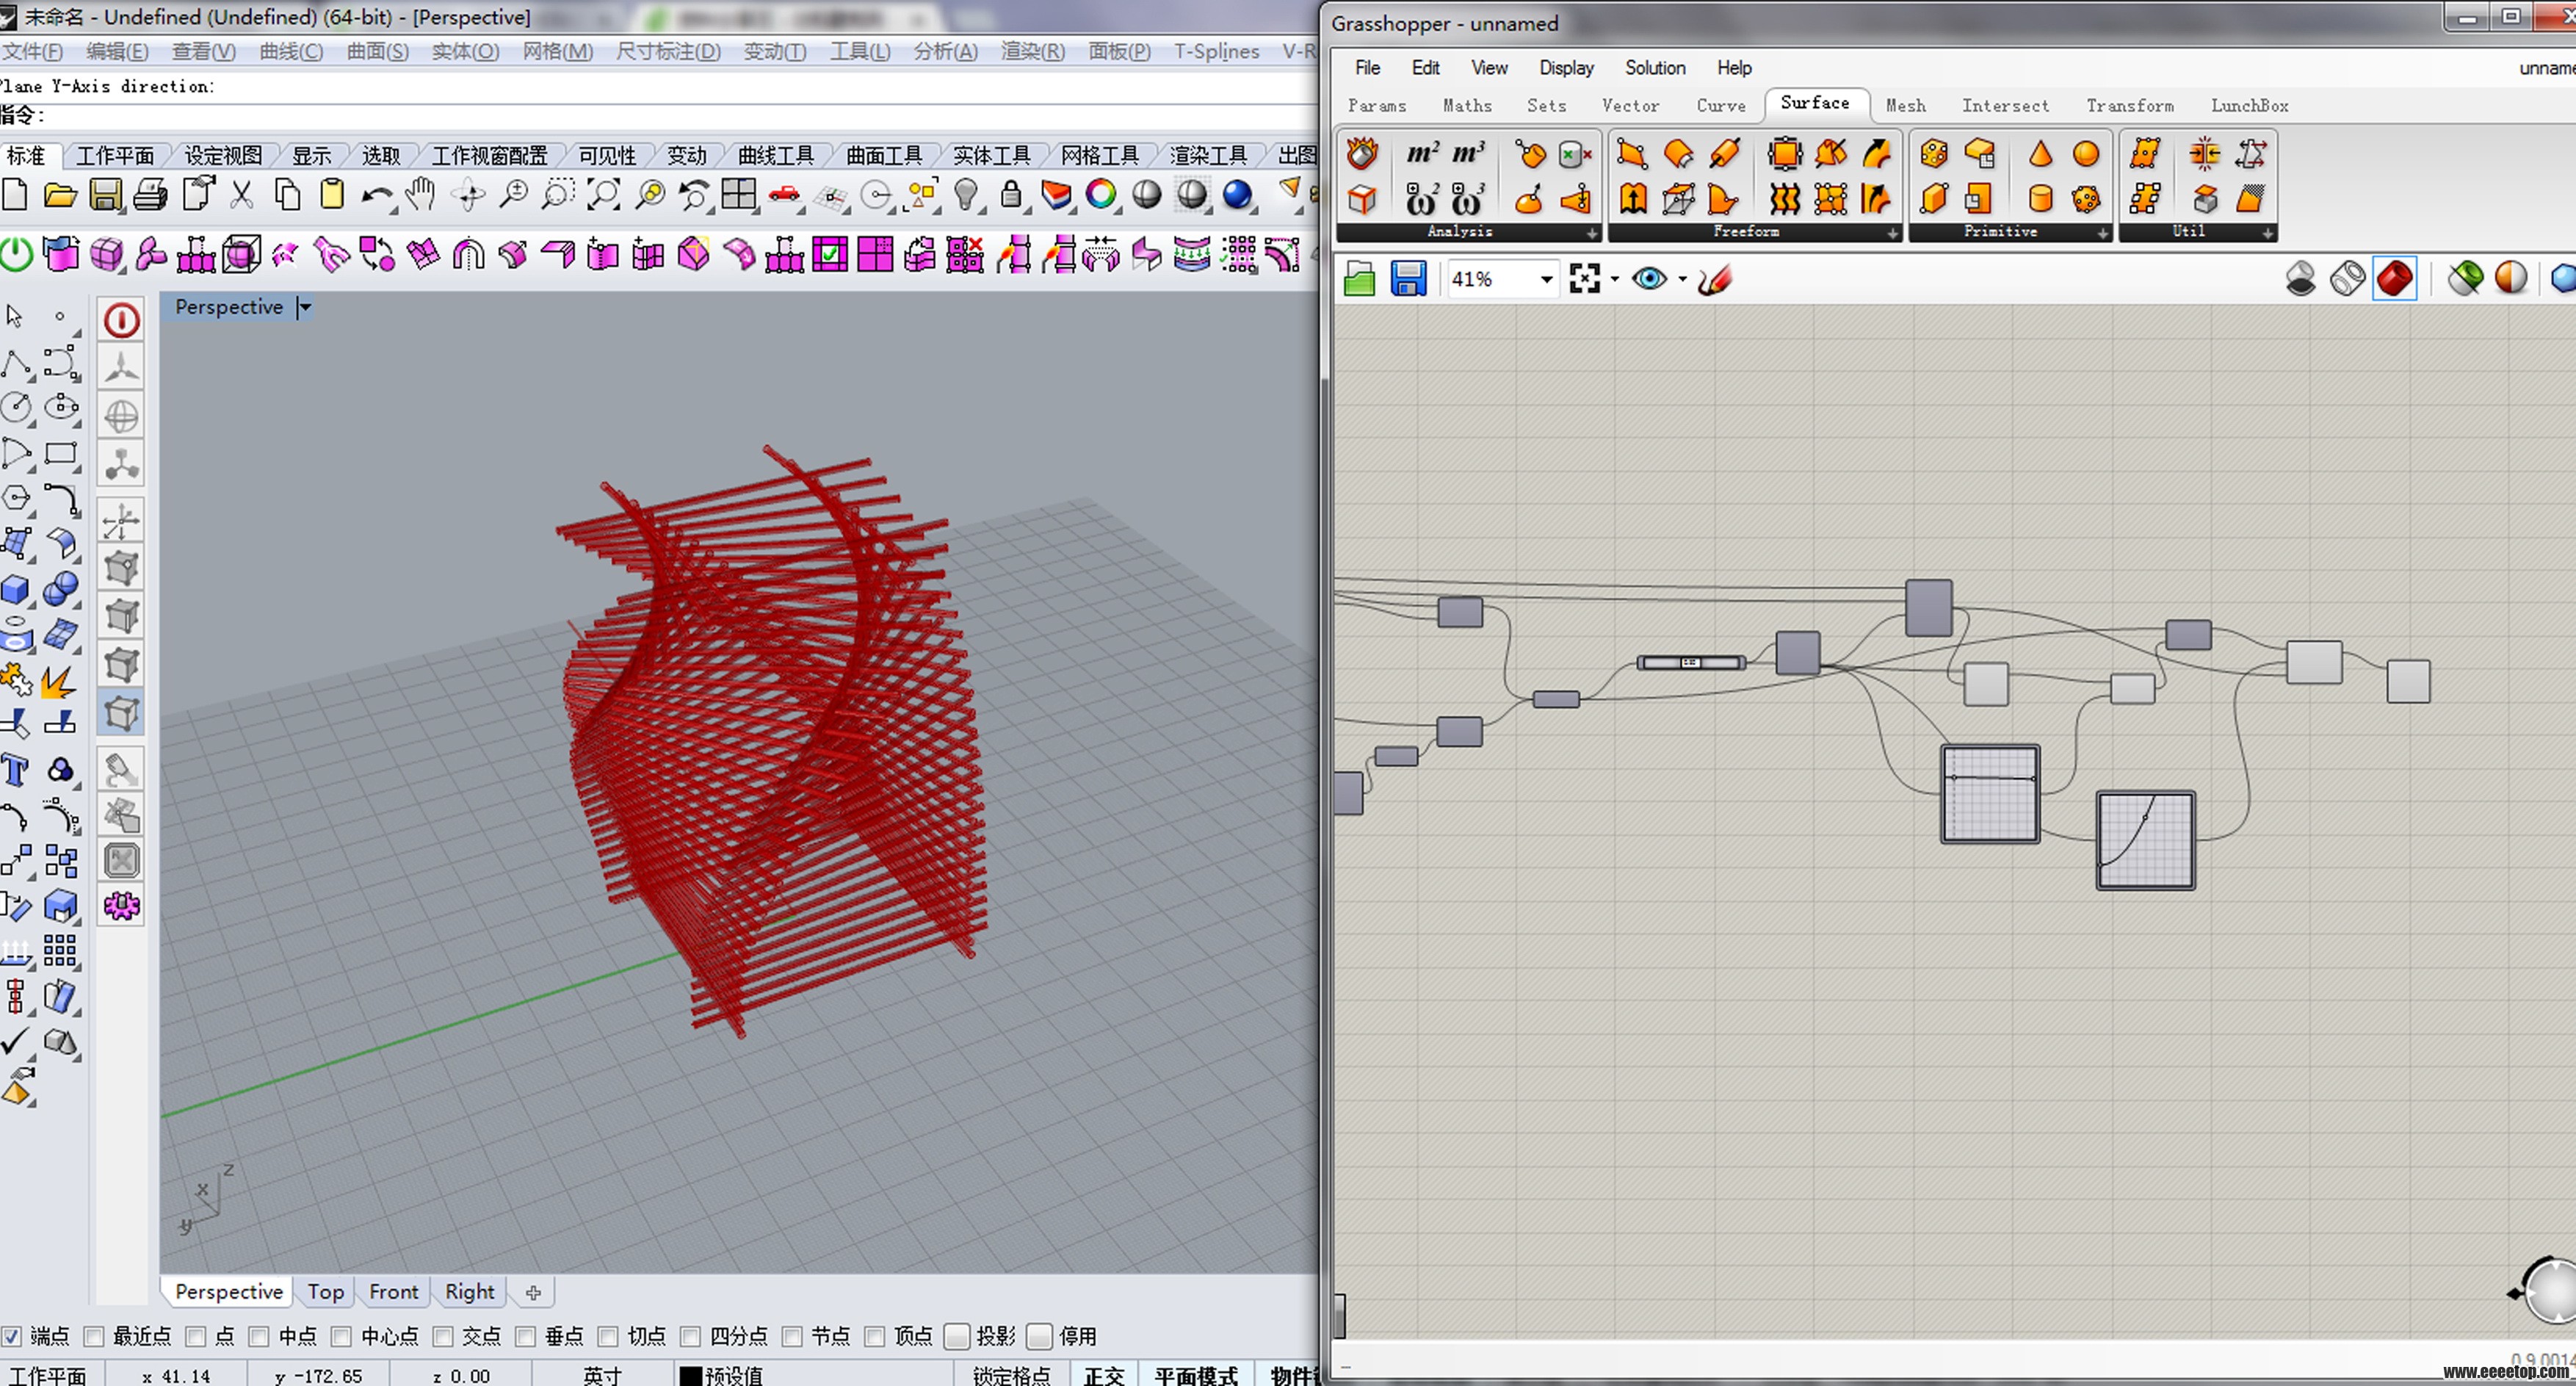The image size is (2576, 1386).
Task: Undo using the curved arrow icon
Action: [377, 196]
